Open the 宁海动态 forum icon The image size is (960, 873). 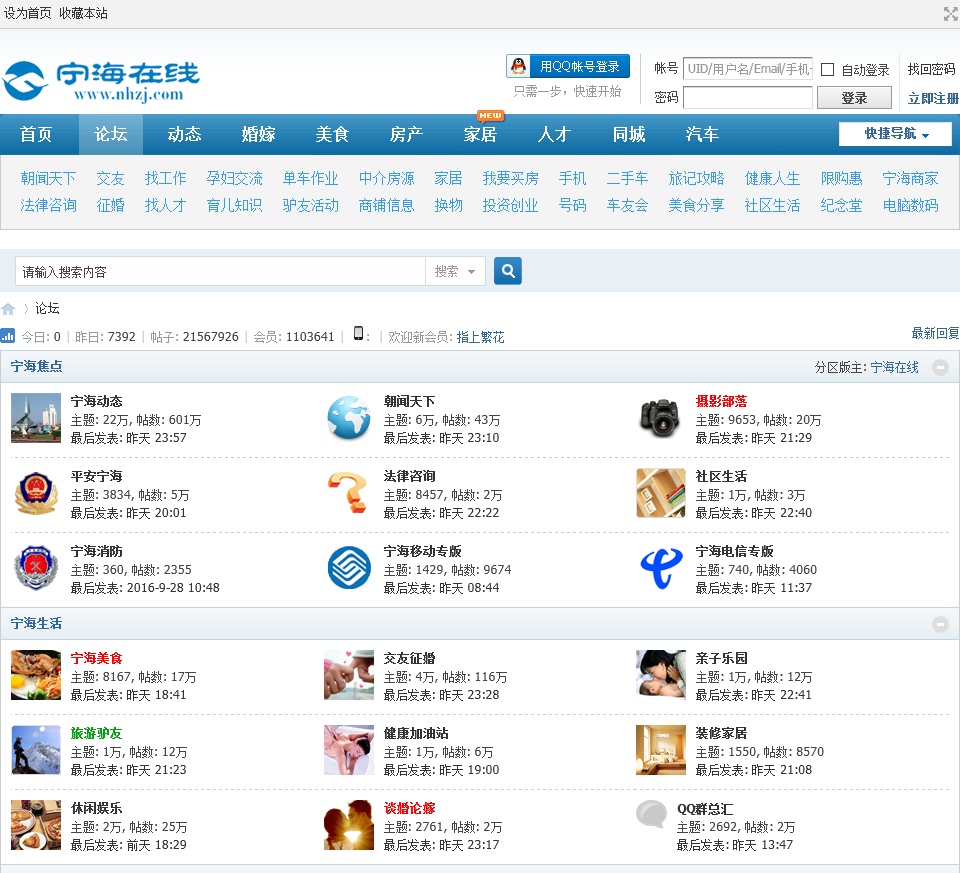[36, 418]
